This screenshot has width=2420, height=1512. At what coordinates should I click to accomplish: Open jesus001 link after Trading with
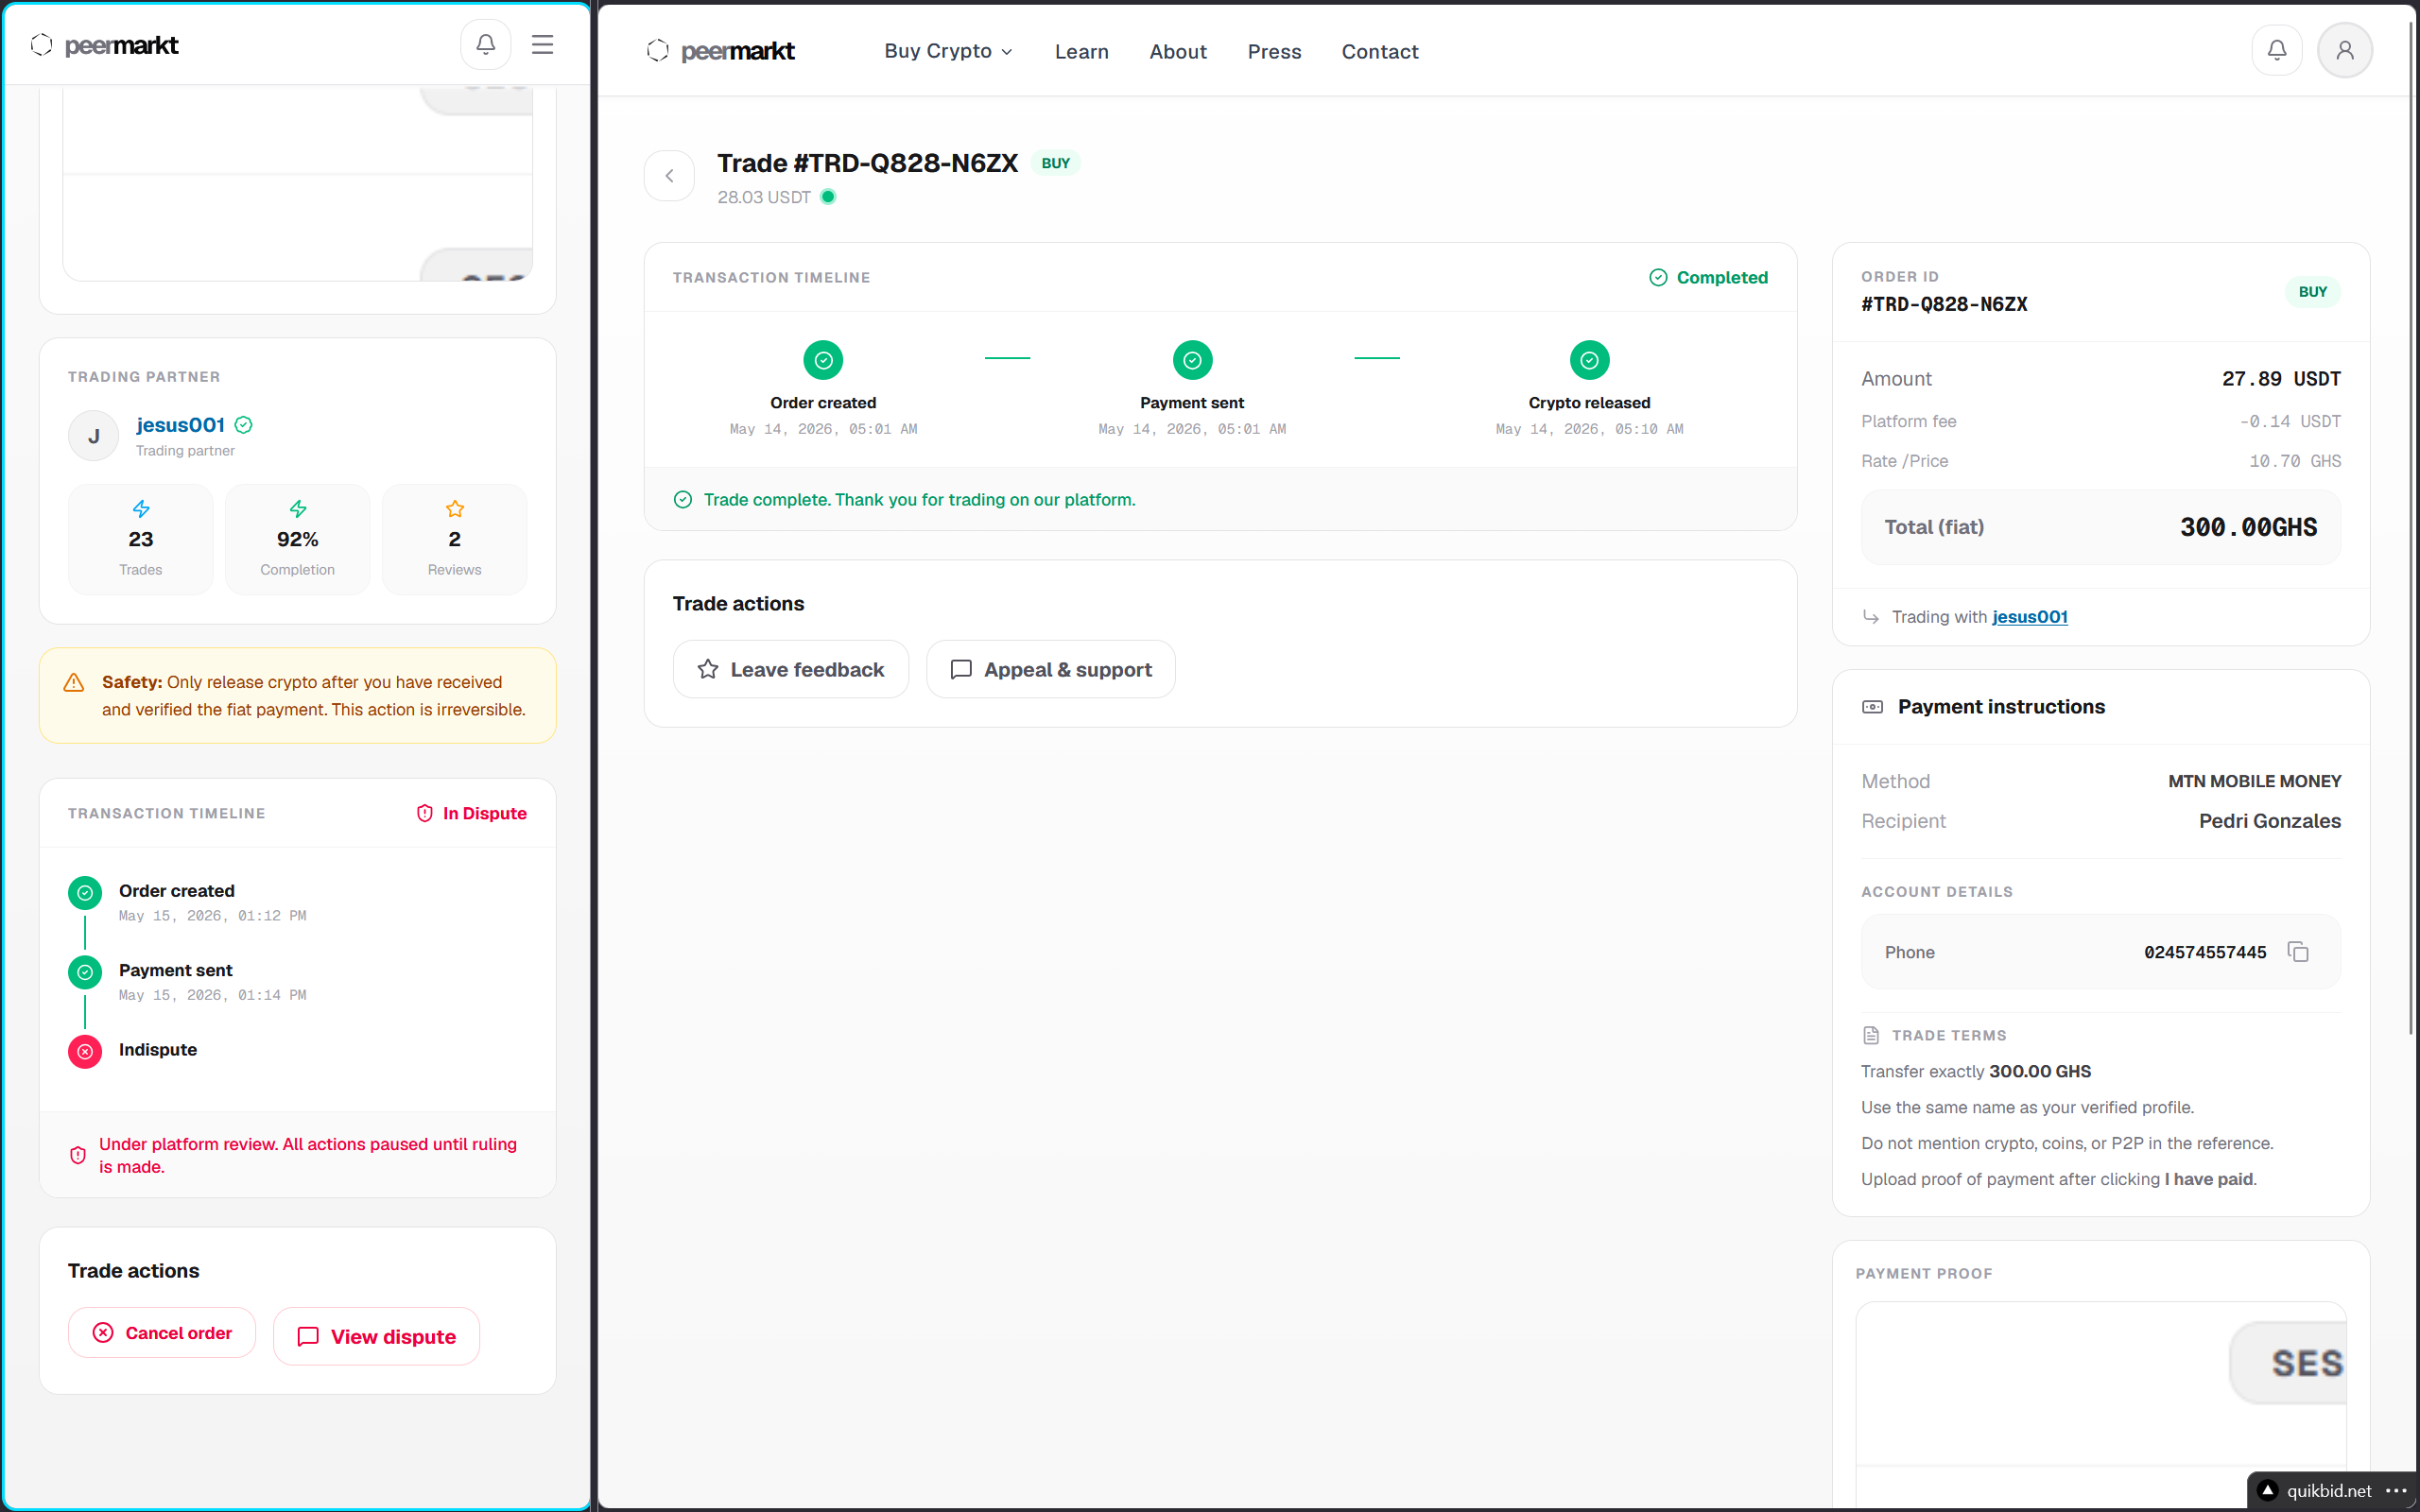(x=2029, y=617)
